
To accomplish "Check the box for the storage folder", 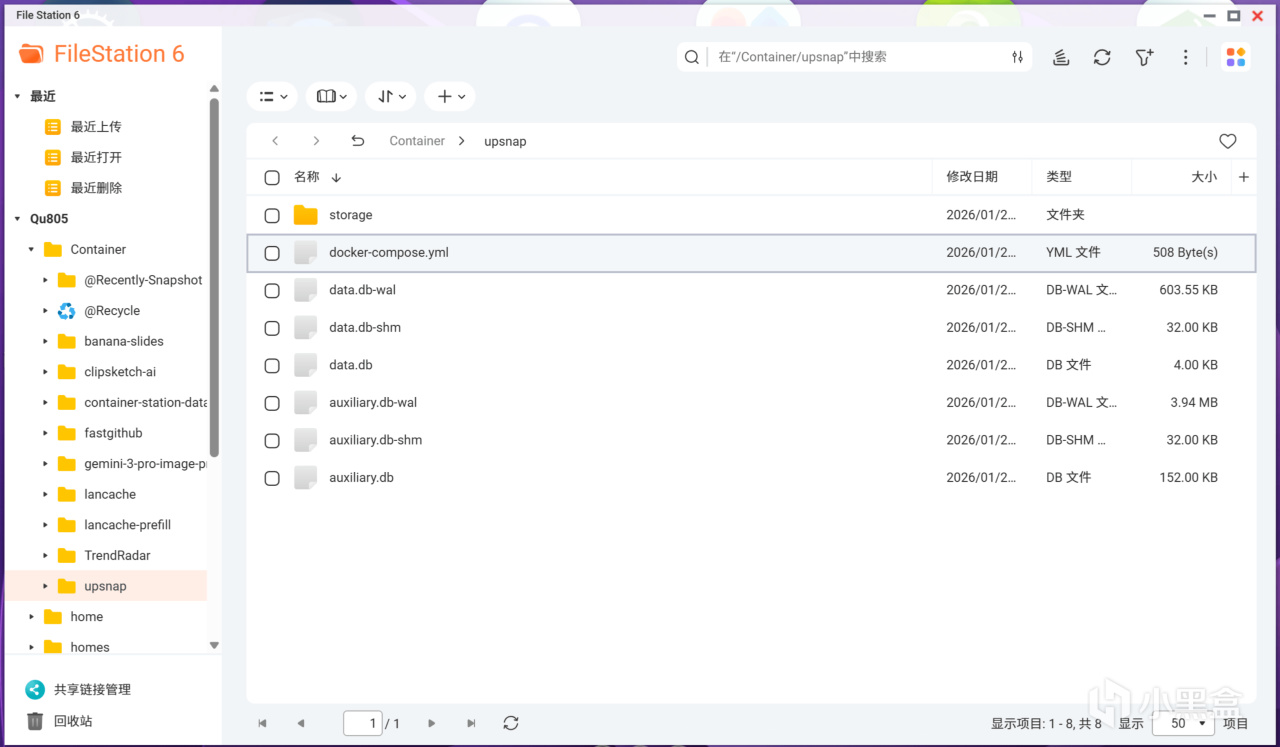I will [x=272, y=215].
